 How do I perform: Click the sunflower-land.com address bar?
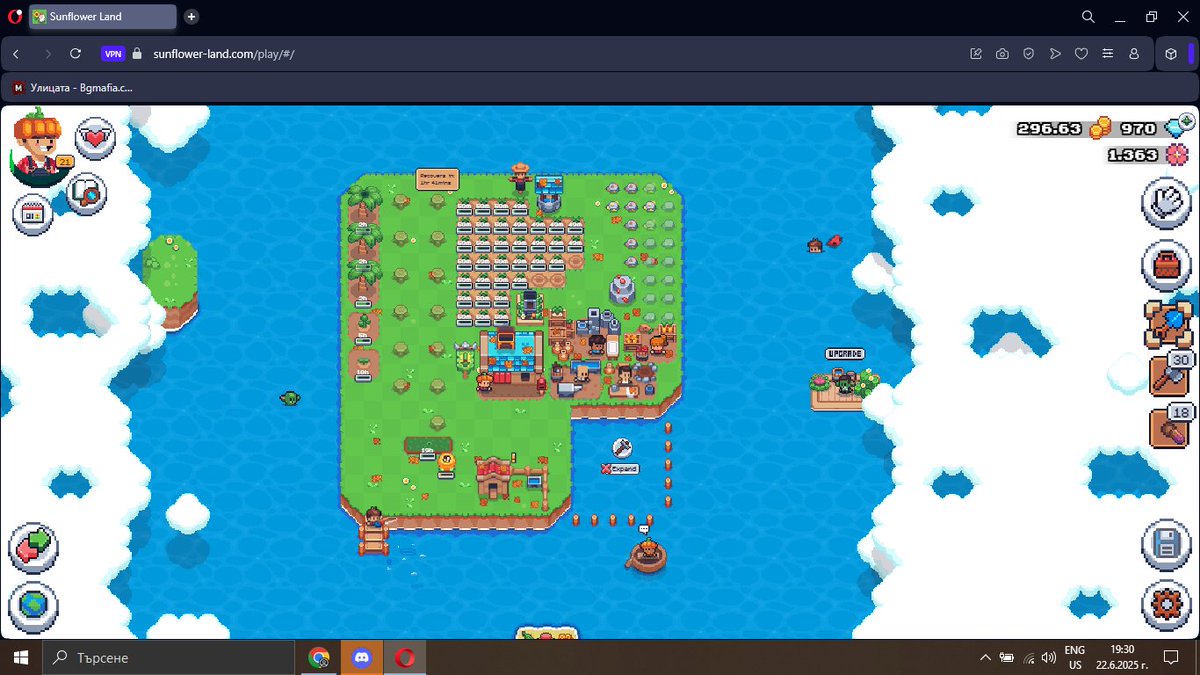224,54
